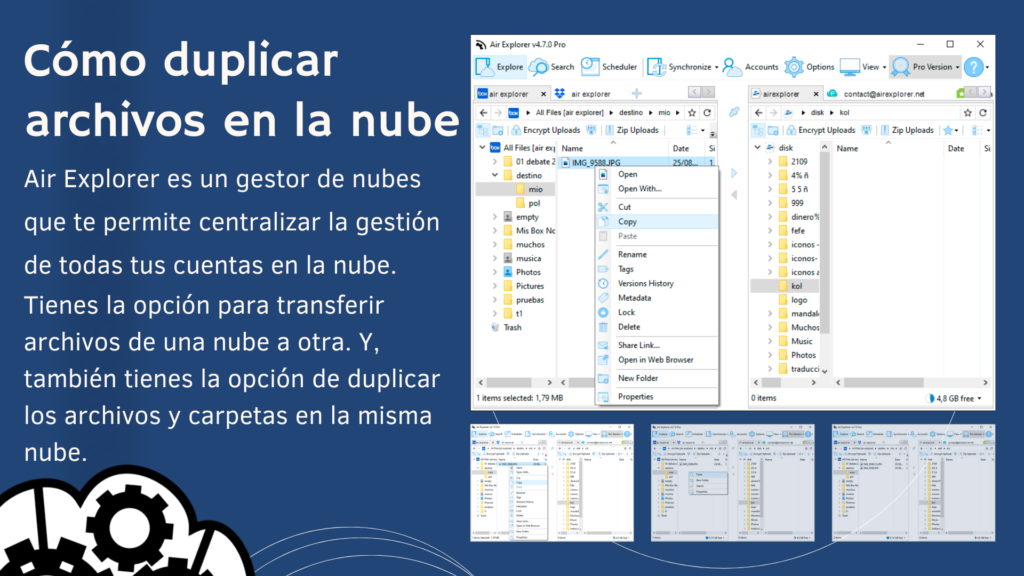Collapse the destino folder in the tree
This screenshot has height=576, width=1024.
pos(494,175)
